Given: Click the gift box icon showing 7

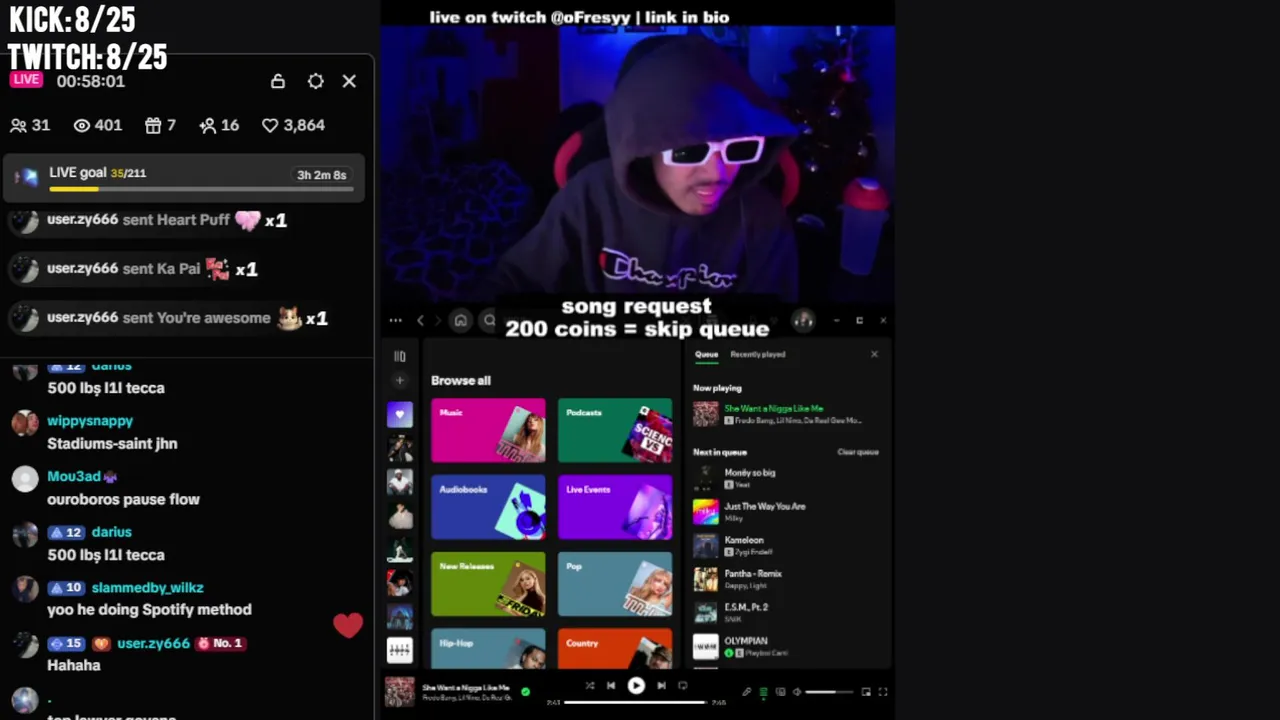Looking at the screenshot, I should 153,125.
